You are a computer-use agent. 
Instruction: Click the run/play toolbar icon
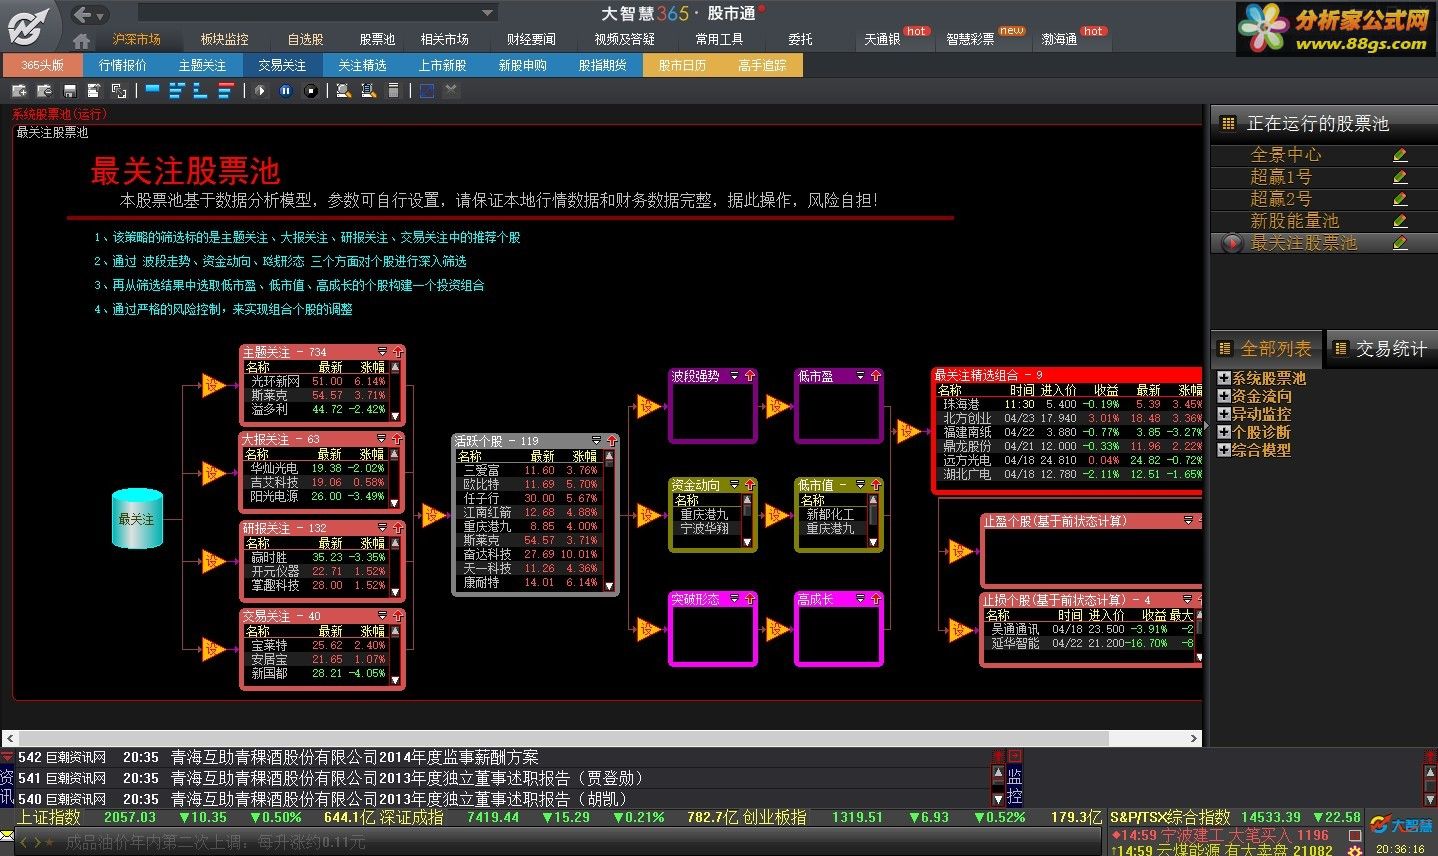(x=260, y=91)
